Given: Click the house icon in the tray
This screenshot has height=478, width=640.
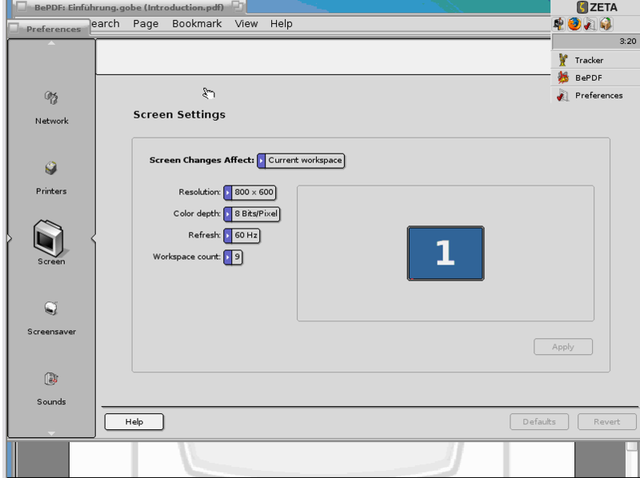Looking at the screenshot, I should click(x=605, y=24).
